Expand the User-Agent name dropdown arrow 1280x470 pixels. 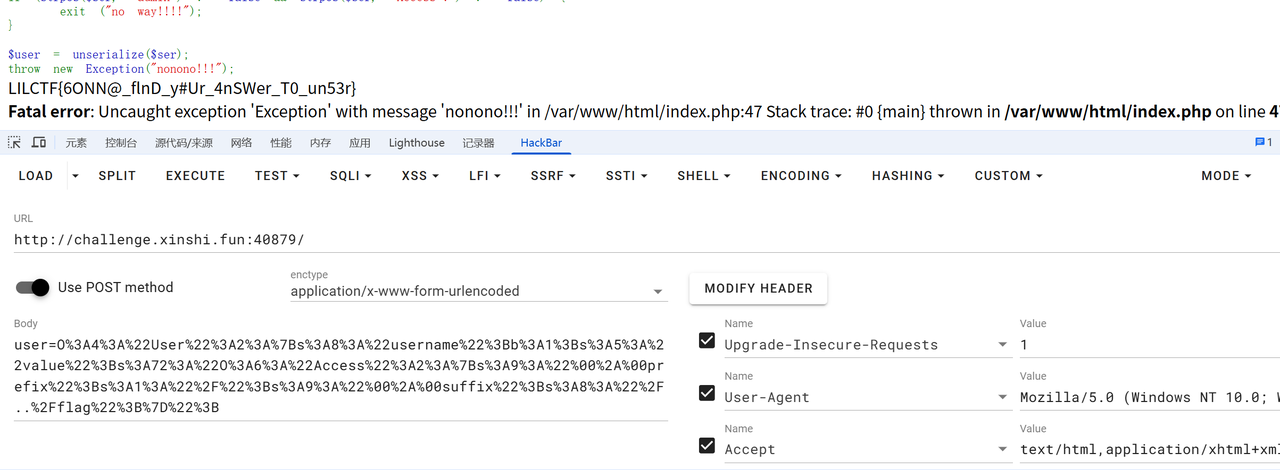pos(1002,397)
